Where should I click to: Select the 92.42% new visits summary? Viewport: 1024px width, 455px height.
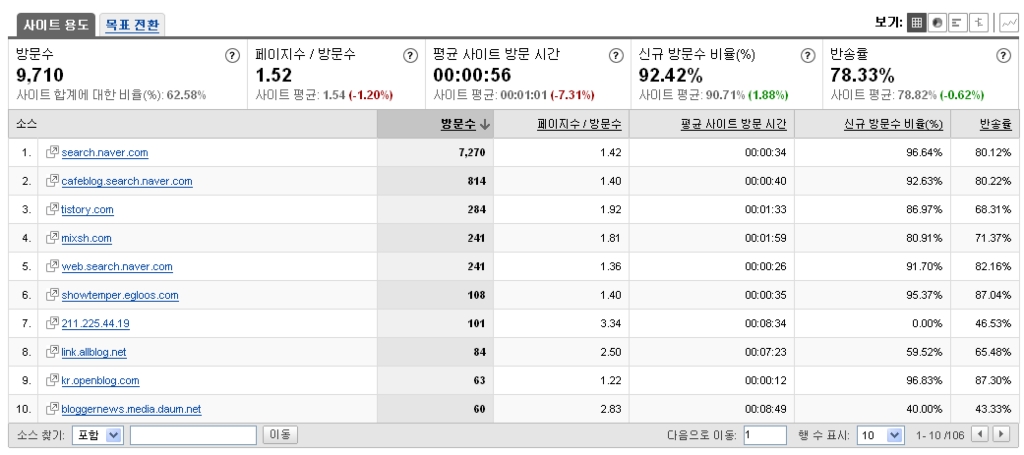tap(671, 75)
